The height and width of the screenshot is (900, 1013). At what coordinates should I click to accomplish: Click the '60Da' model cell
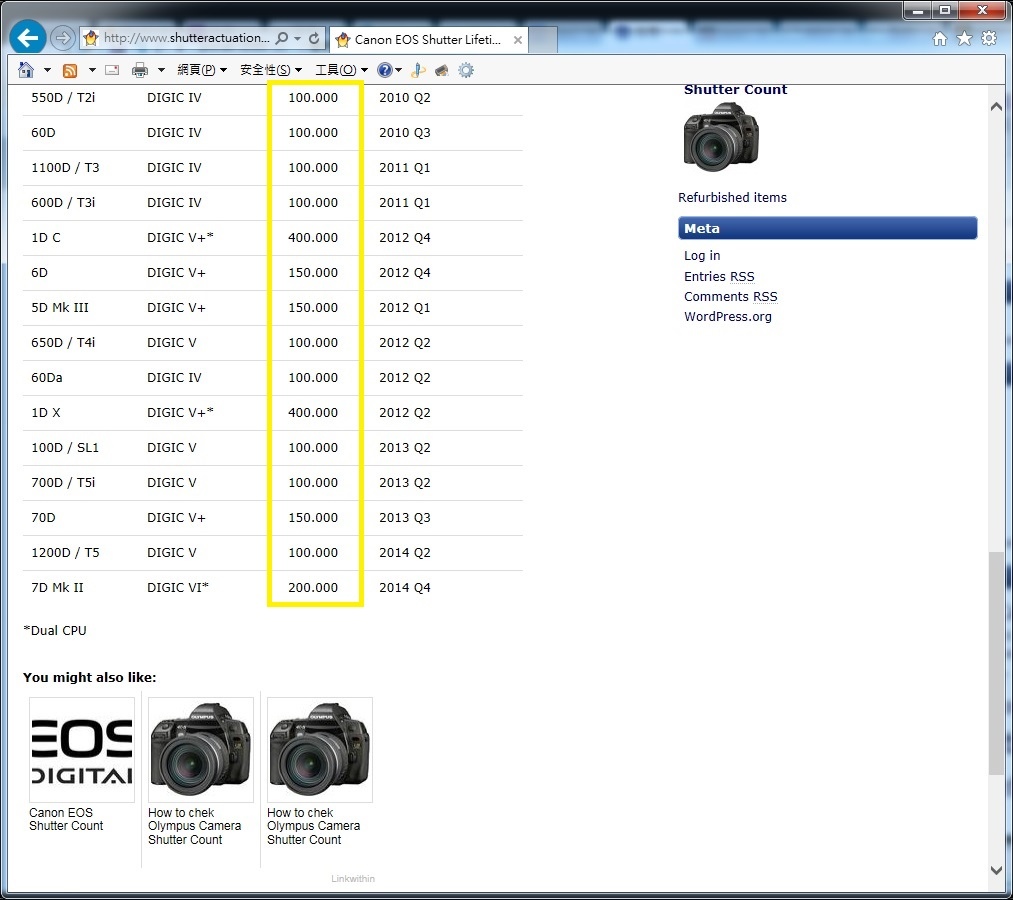[x=47, y=377]
